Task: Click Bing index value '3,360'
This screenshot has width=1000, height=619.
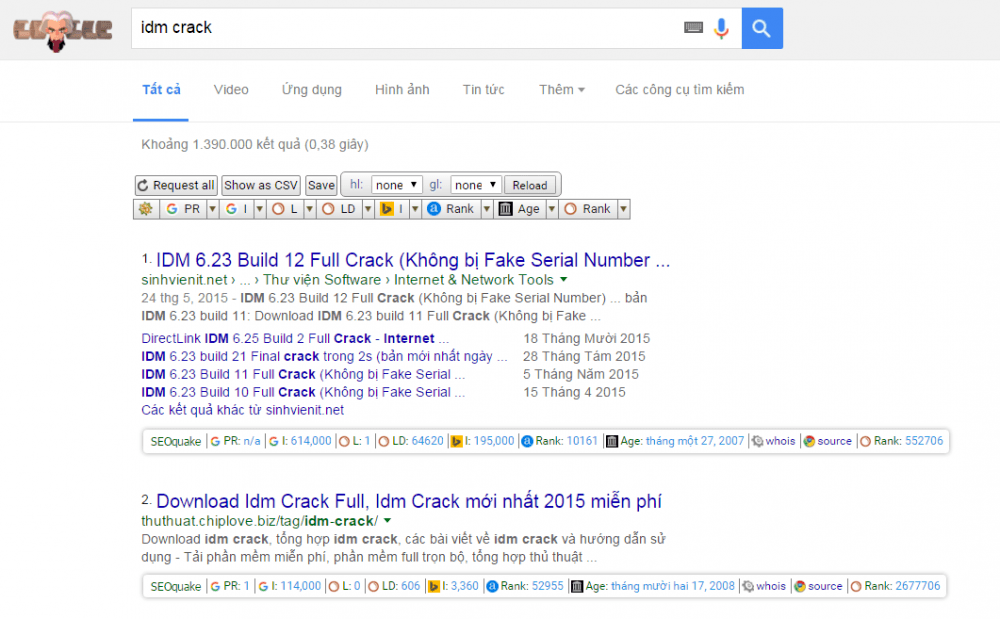Action: pos(465,586)
